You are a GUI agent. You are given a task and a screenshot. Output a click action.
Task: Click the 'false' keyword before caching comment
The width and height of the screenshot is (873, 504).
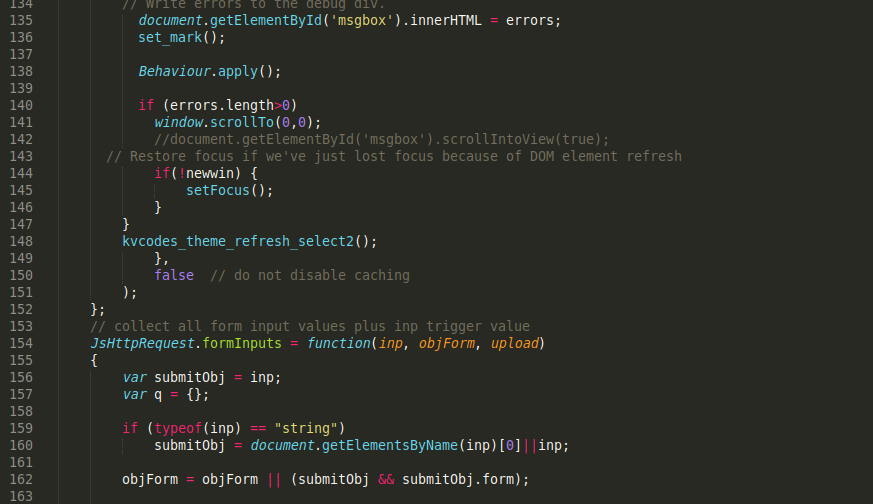coord(174,275)
